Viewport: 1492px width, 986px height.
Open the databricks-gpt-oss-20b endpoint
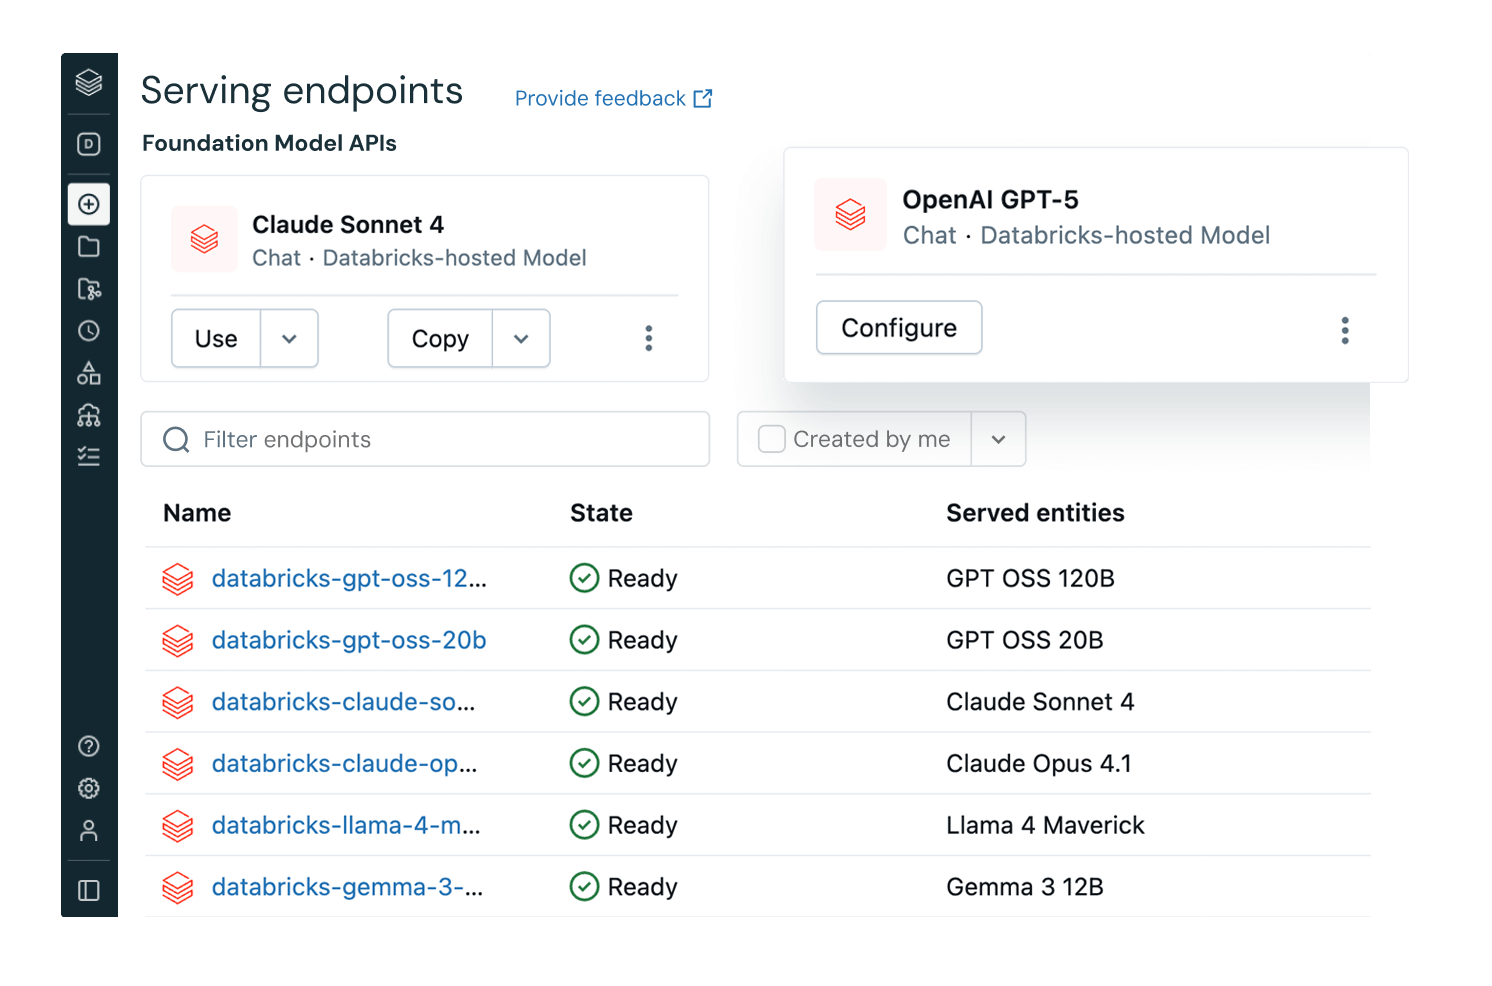(x=349, y=640)
